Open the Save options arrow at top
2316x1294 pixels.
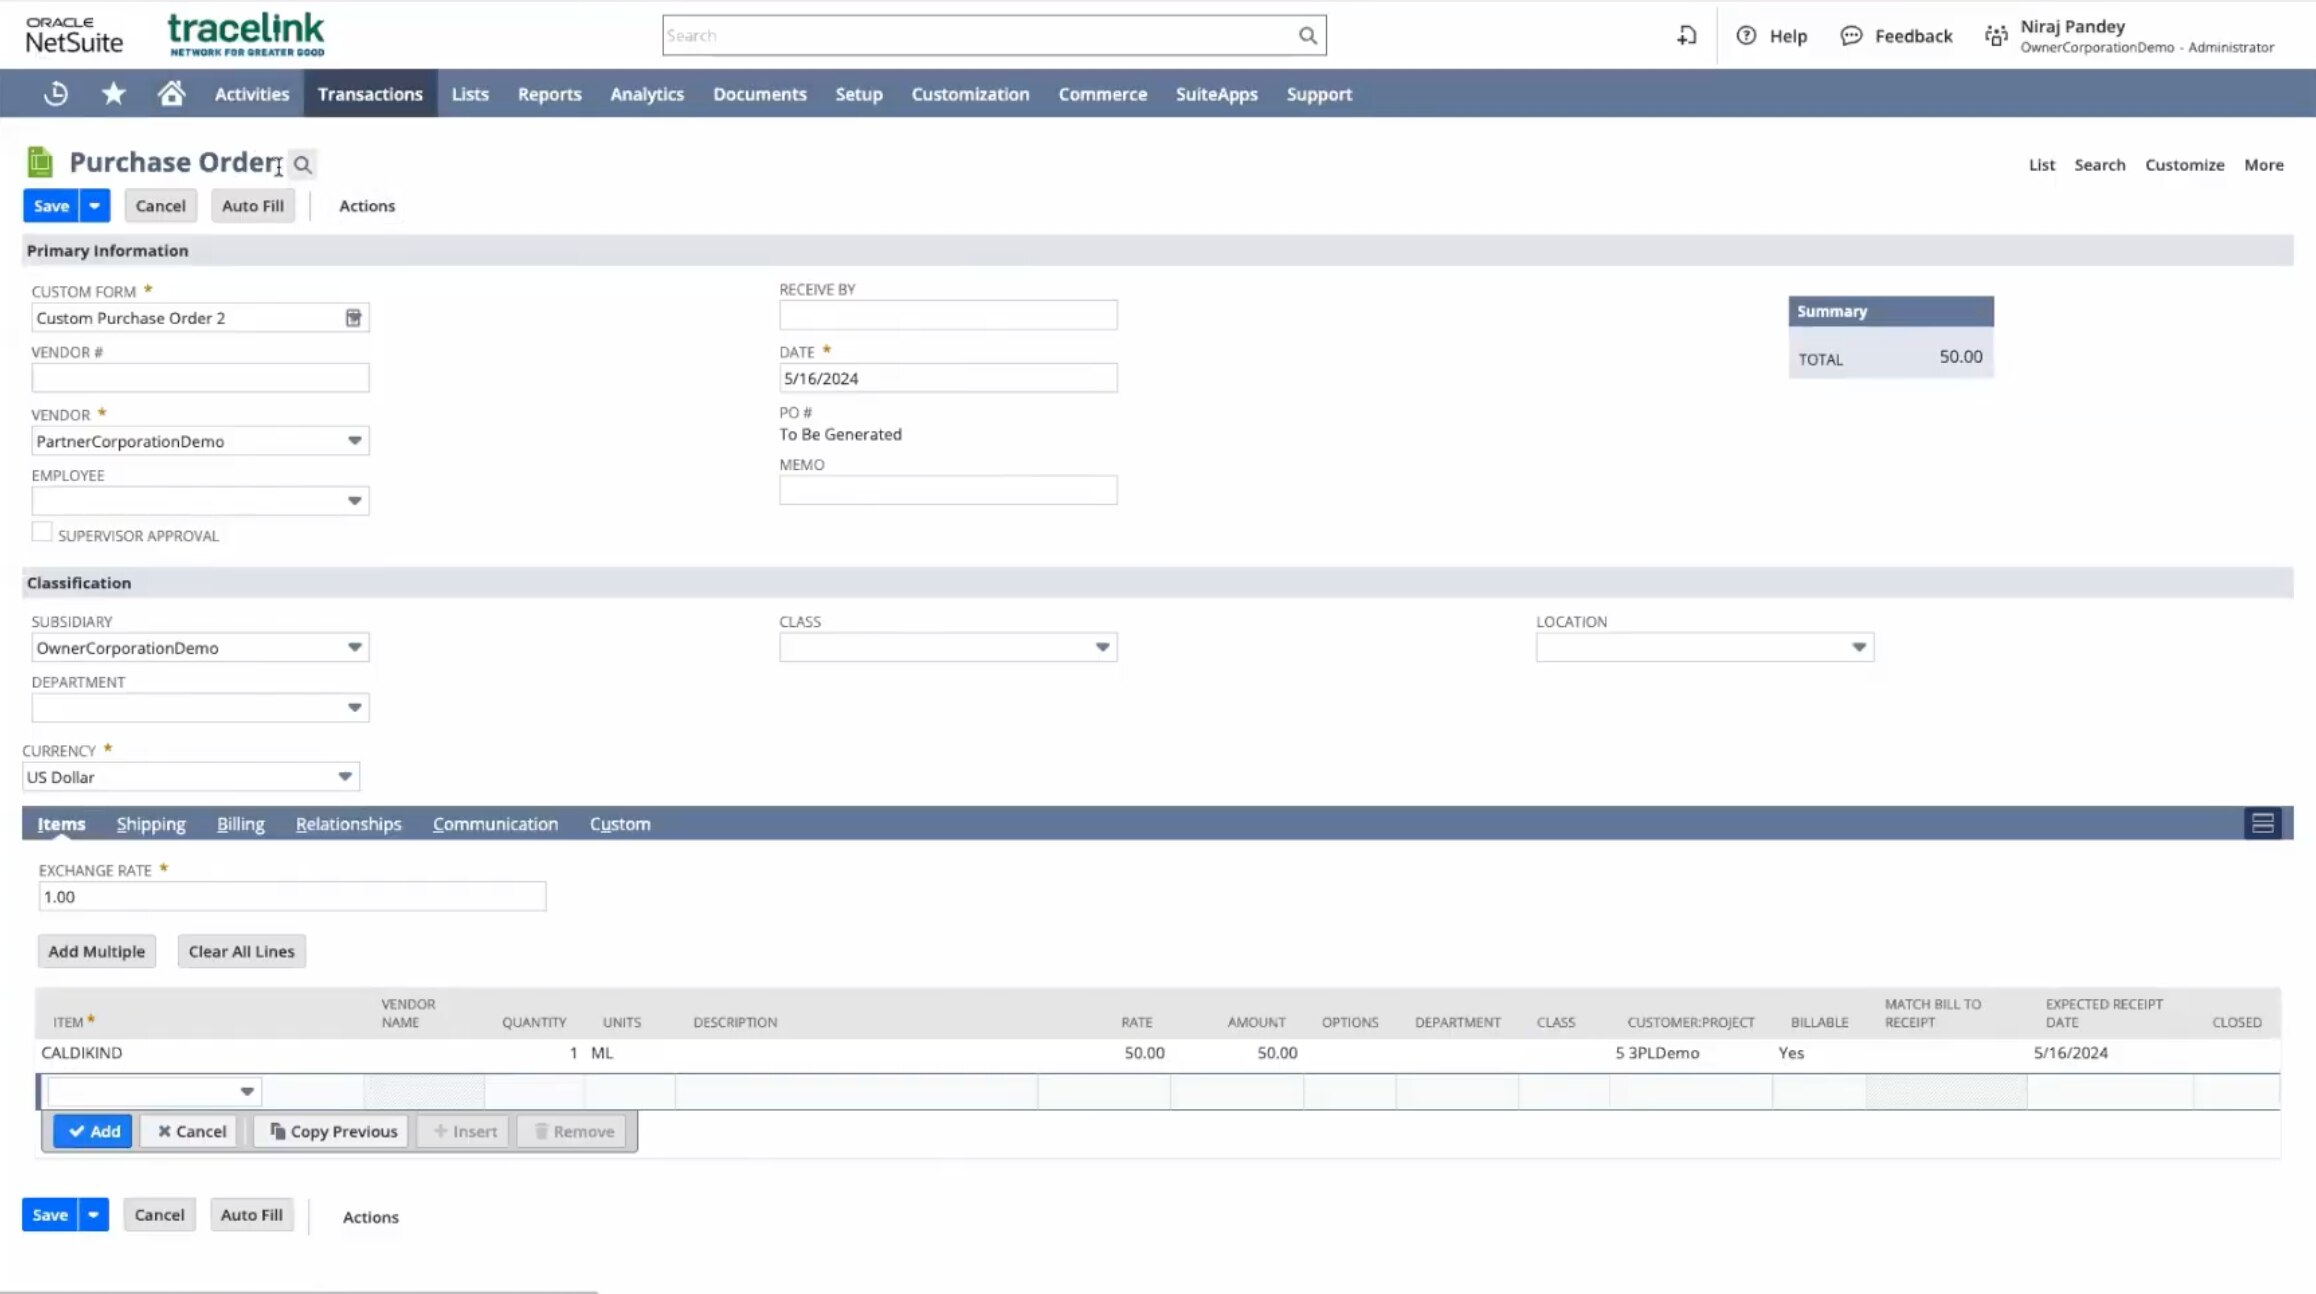tap(94, 206)
